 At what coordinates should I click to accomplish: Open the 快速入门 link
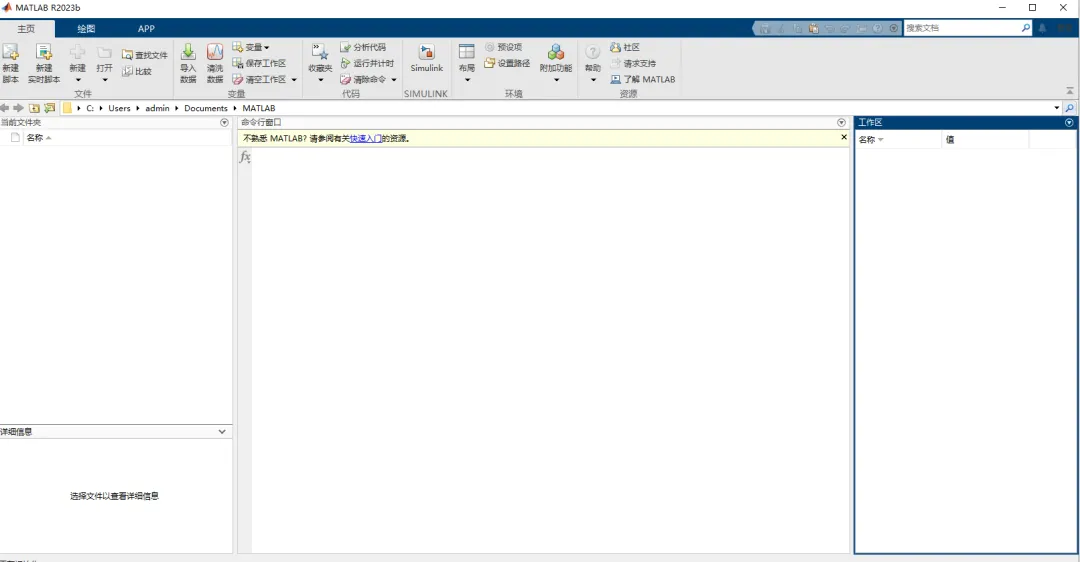click(x=366, y=138)
